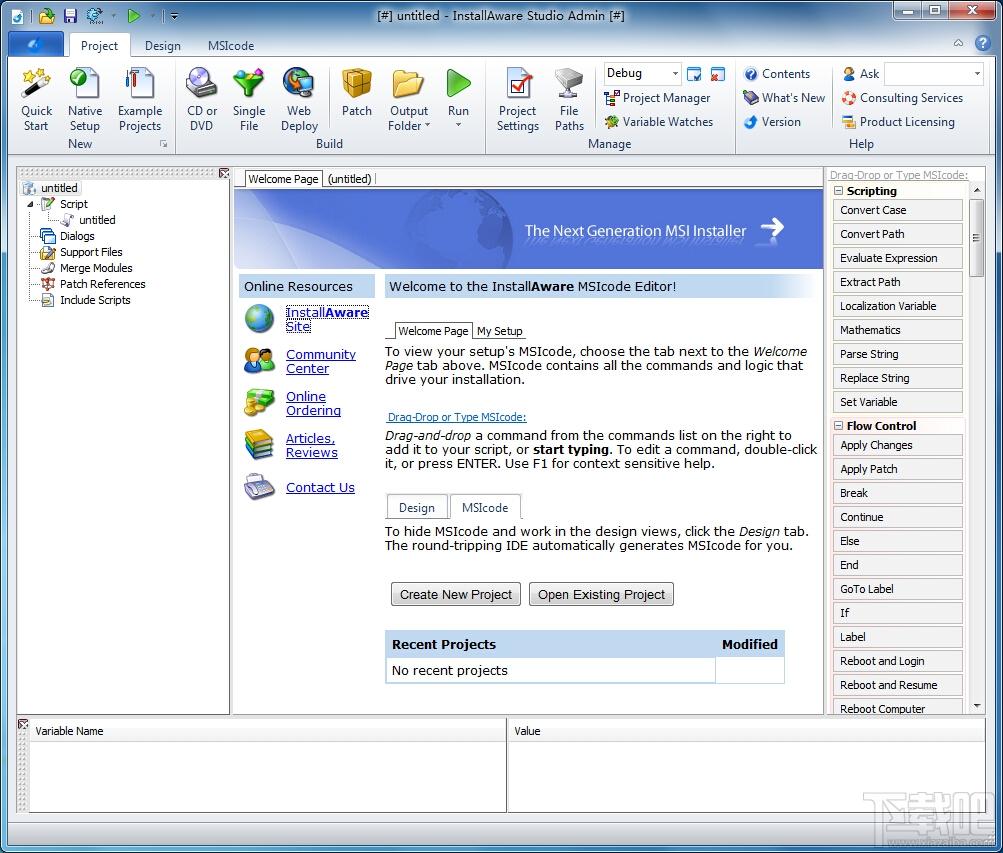Open Project Settings
Image resolution: width=1003 pixels, height=853 pixels.
[x=517, y=100]
